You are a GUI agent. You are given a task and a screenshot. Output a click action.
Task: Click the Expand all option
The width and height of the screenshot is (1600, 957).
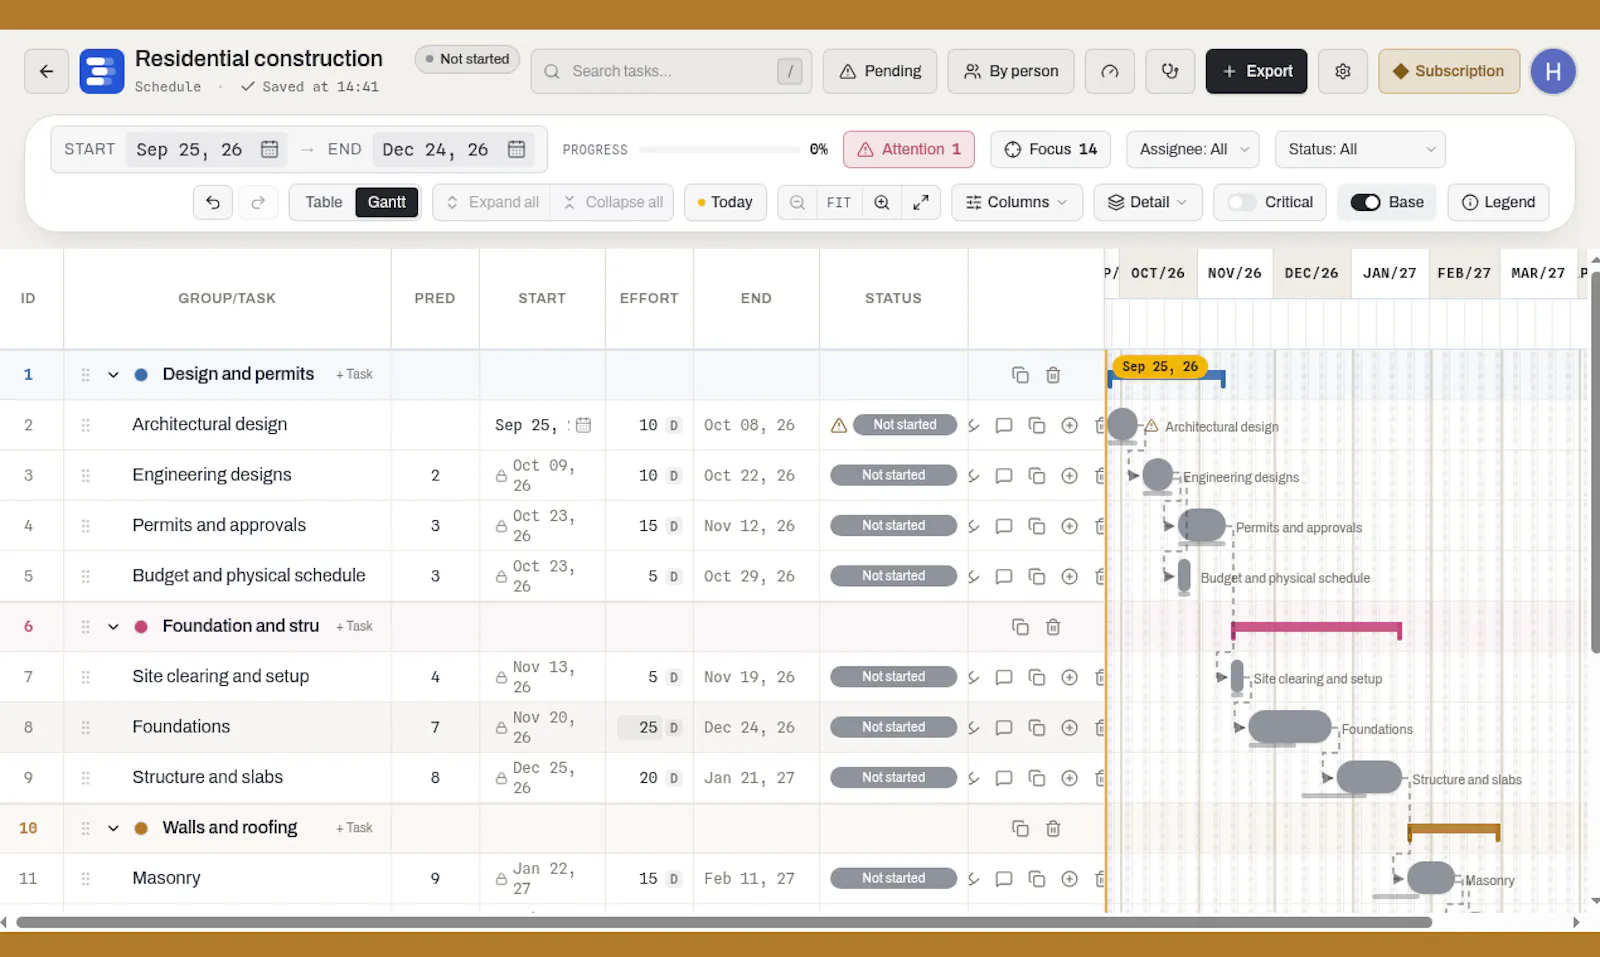pyautogui.click(x=492, y=202)
